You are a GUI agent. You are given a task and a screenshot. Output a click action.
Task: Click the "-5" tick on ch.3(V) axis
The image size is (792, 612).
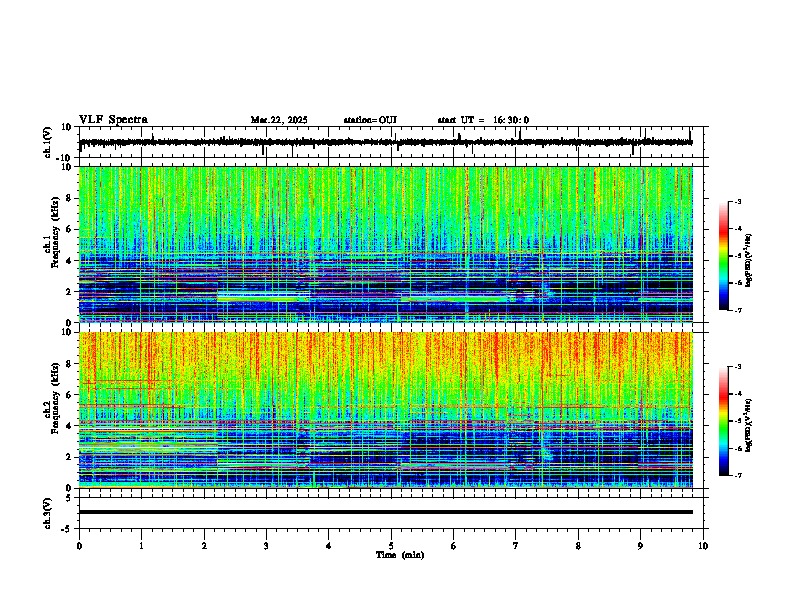pyautogui.click(x=67, y=529)
